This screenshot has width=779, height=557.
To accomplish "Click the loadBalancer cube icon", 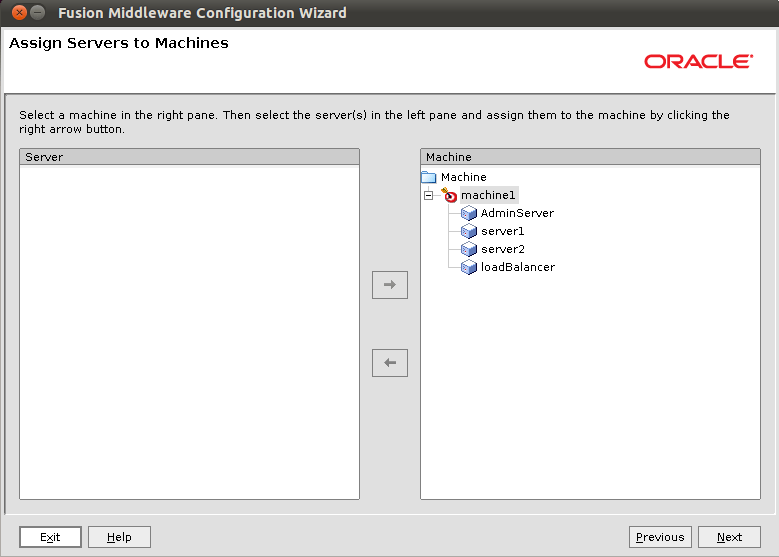I will pos(468,267).
